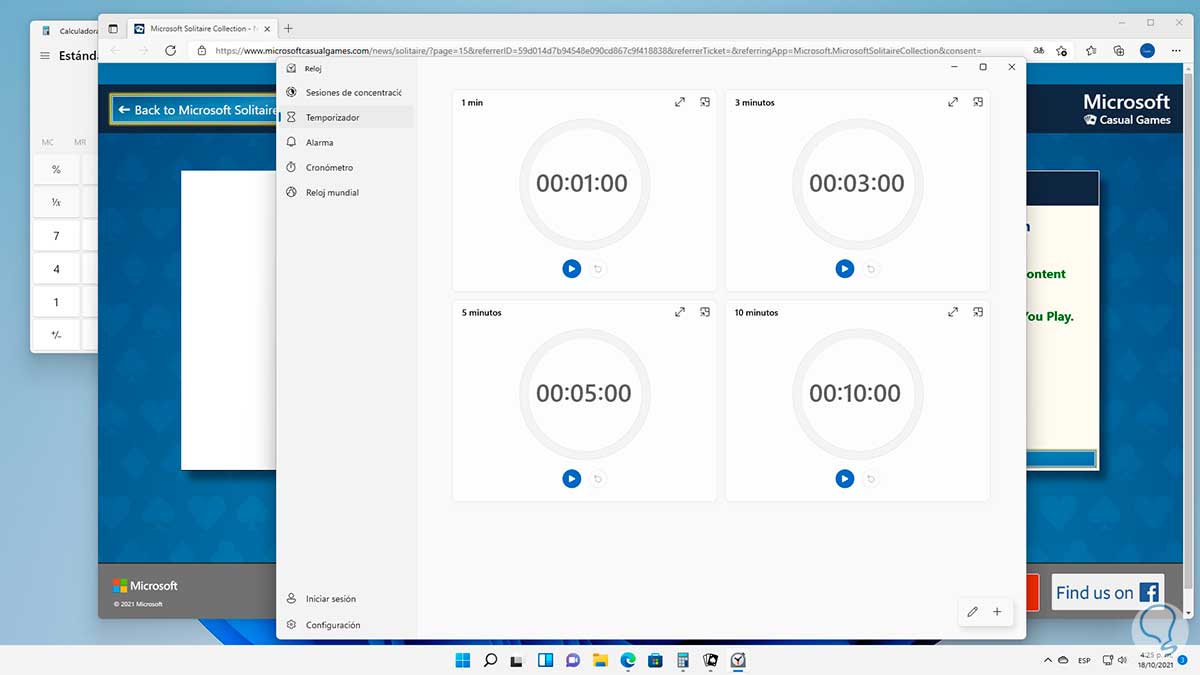The image size is (1200, 675).
Task: Open Edge Collections
Action: (x=1119, y=50)
